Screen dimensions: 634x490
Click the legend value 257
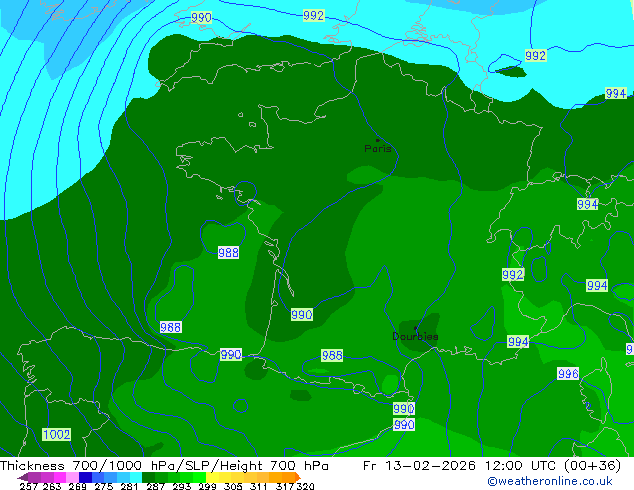pos(29,486)
